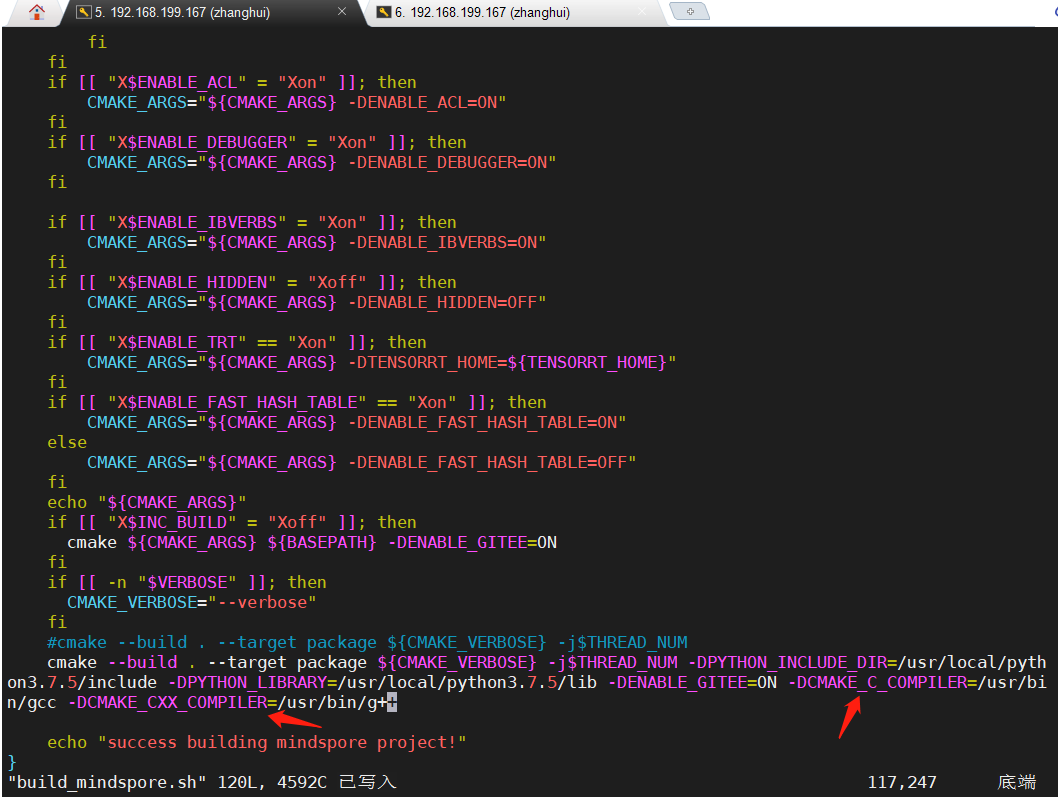Click "X$INC_BUILD" in the if condition
Screen dimensions: 1058x802
pos(172,523)
